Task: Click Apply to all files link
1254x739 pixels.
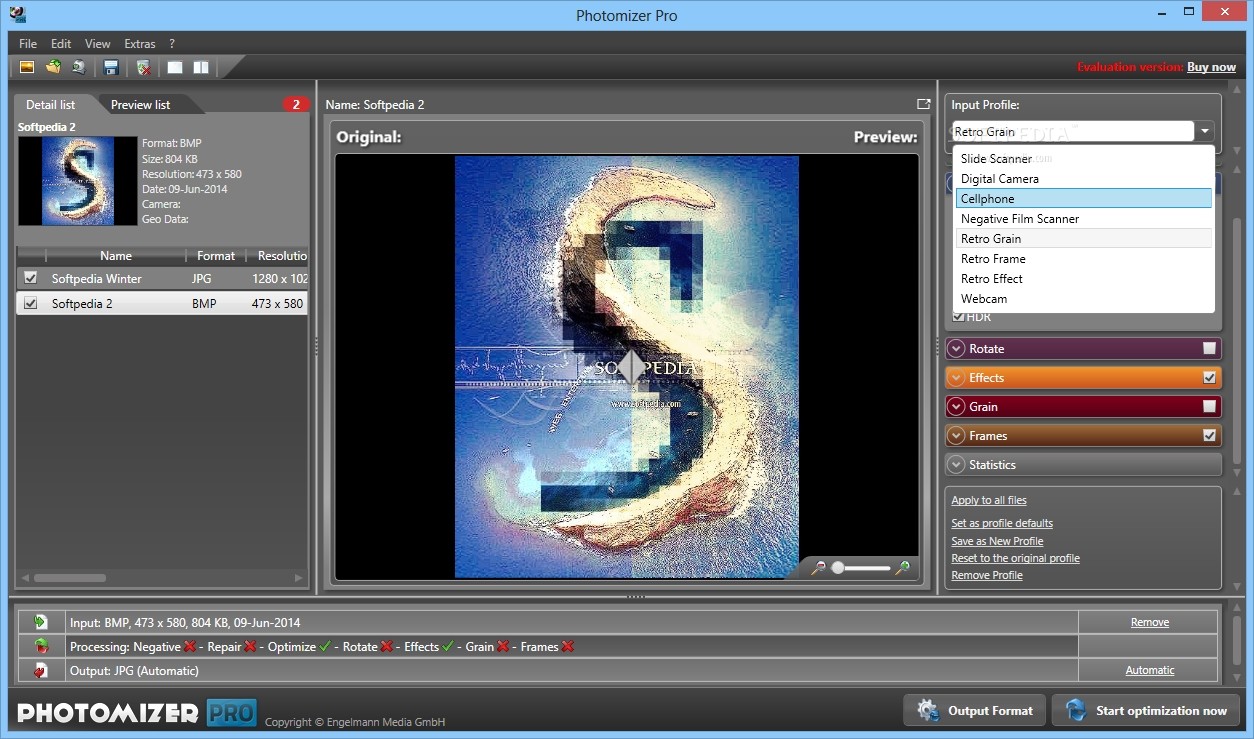Action: click(989, 500)
